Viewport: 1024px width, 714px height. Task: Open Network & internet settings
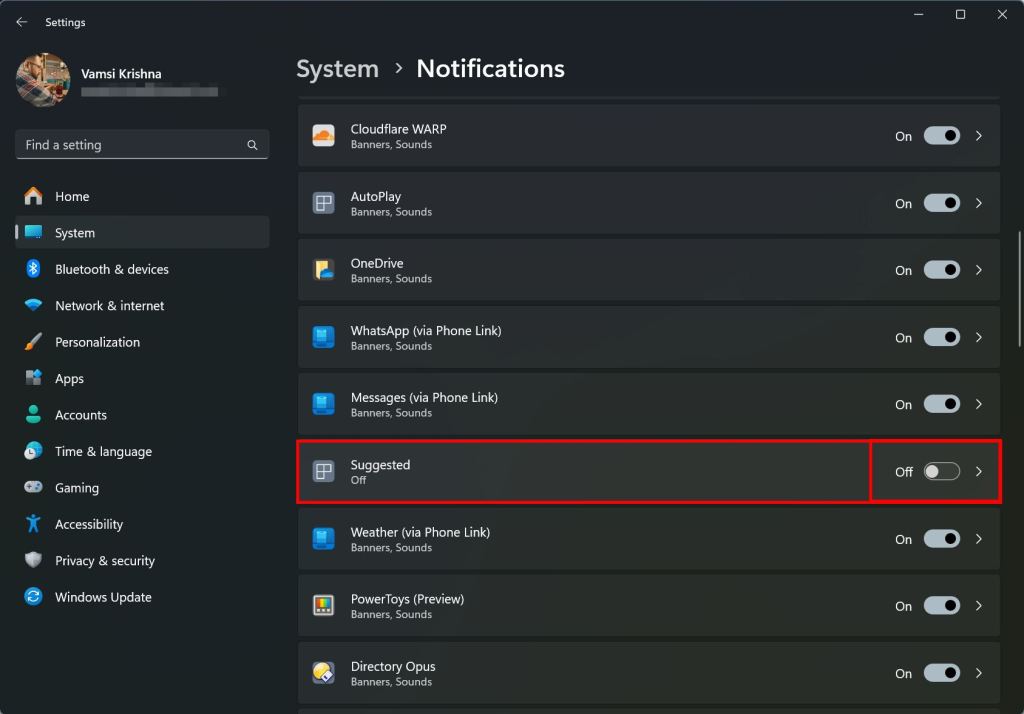click(x=142, y=305)
